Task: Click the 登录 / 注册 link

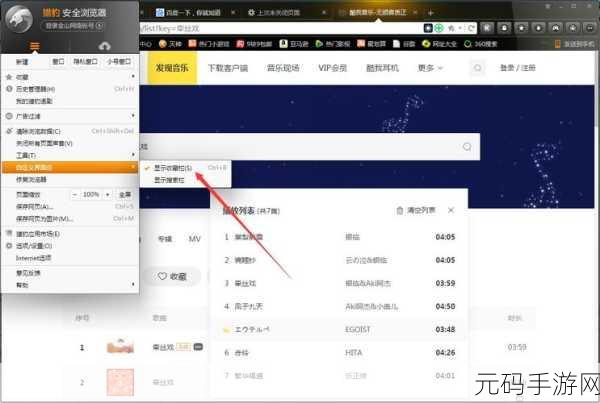Action: pos(518,68)
